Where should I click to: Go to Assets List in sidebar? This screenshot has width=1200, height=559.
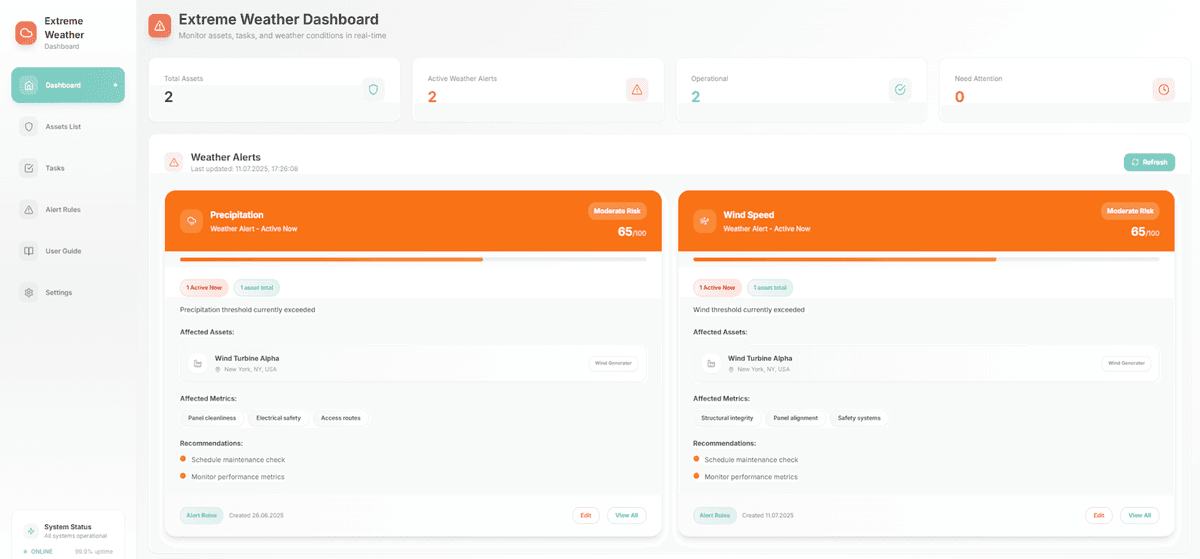point(63,127)
